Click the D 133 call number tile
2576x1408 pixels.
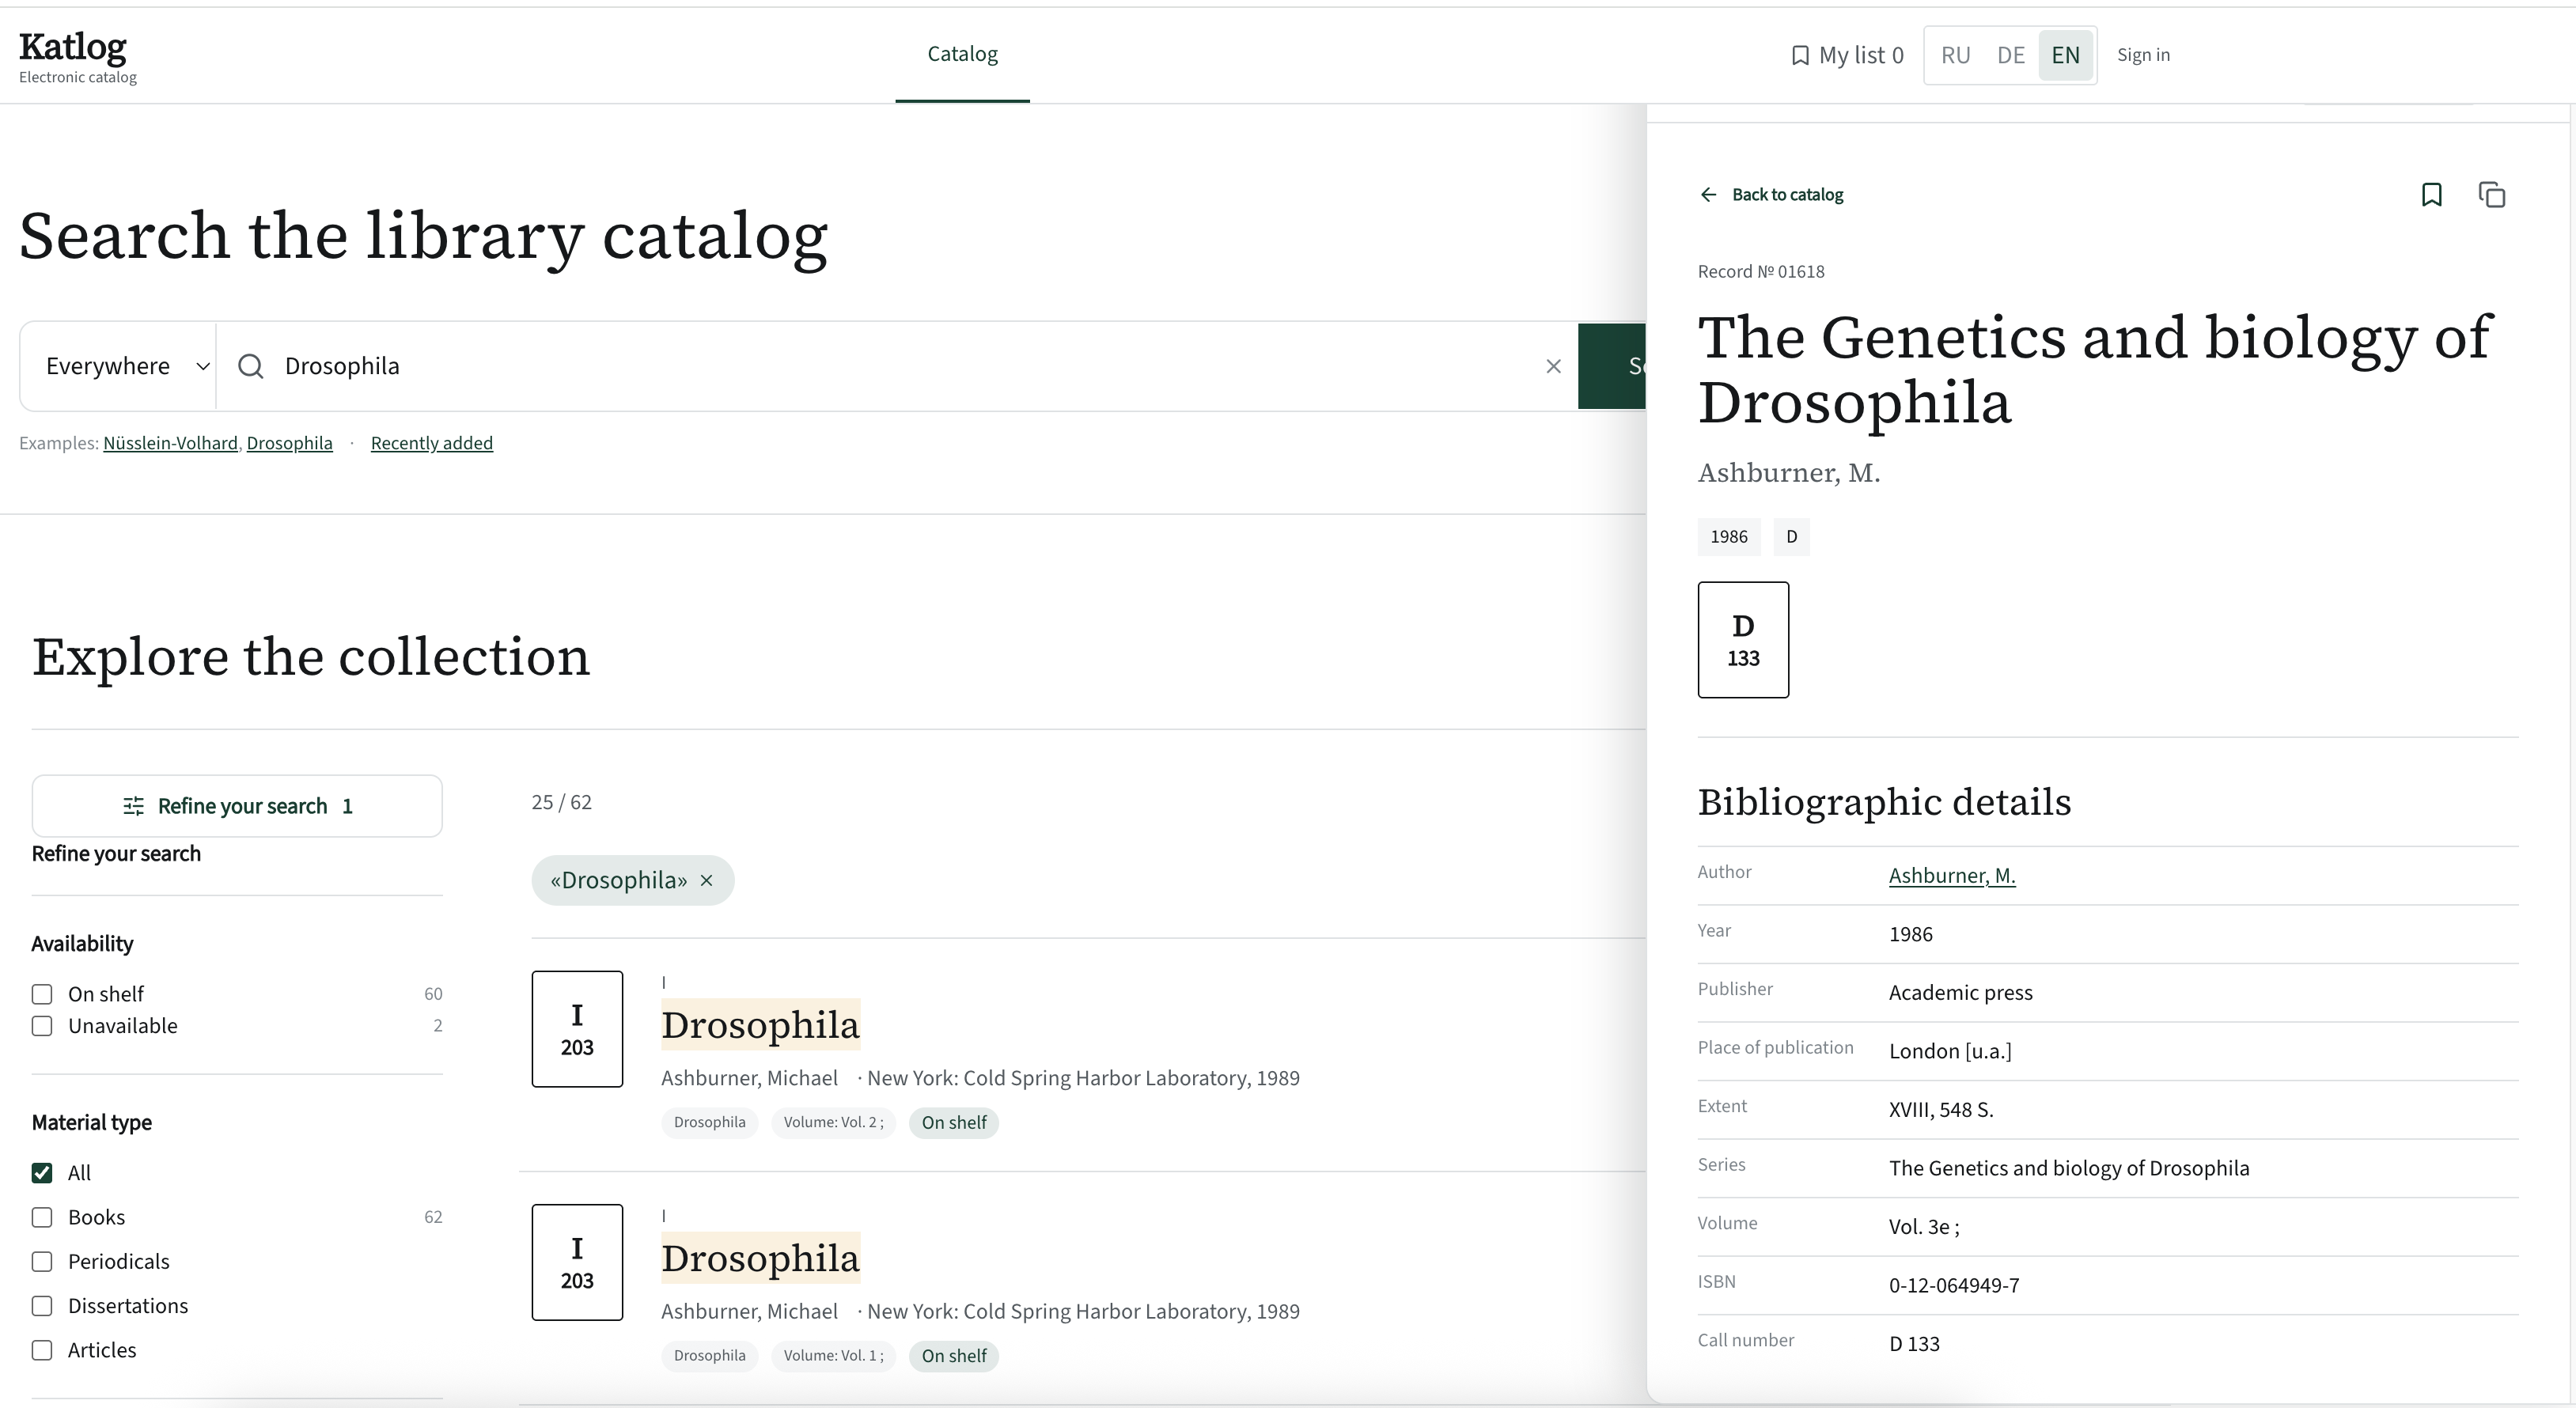[x=1743, y=639]
